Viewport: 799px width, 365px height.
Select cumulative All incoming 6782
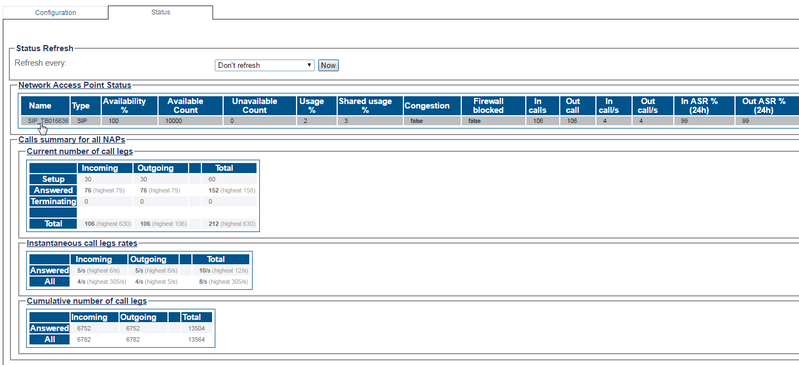84,340
